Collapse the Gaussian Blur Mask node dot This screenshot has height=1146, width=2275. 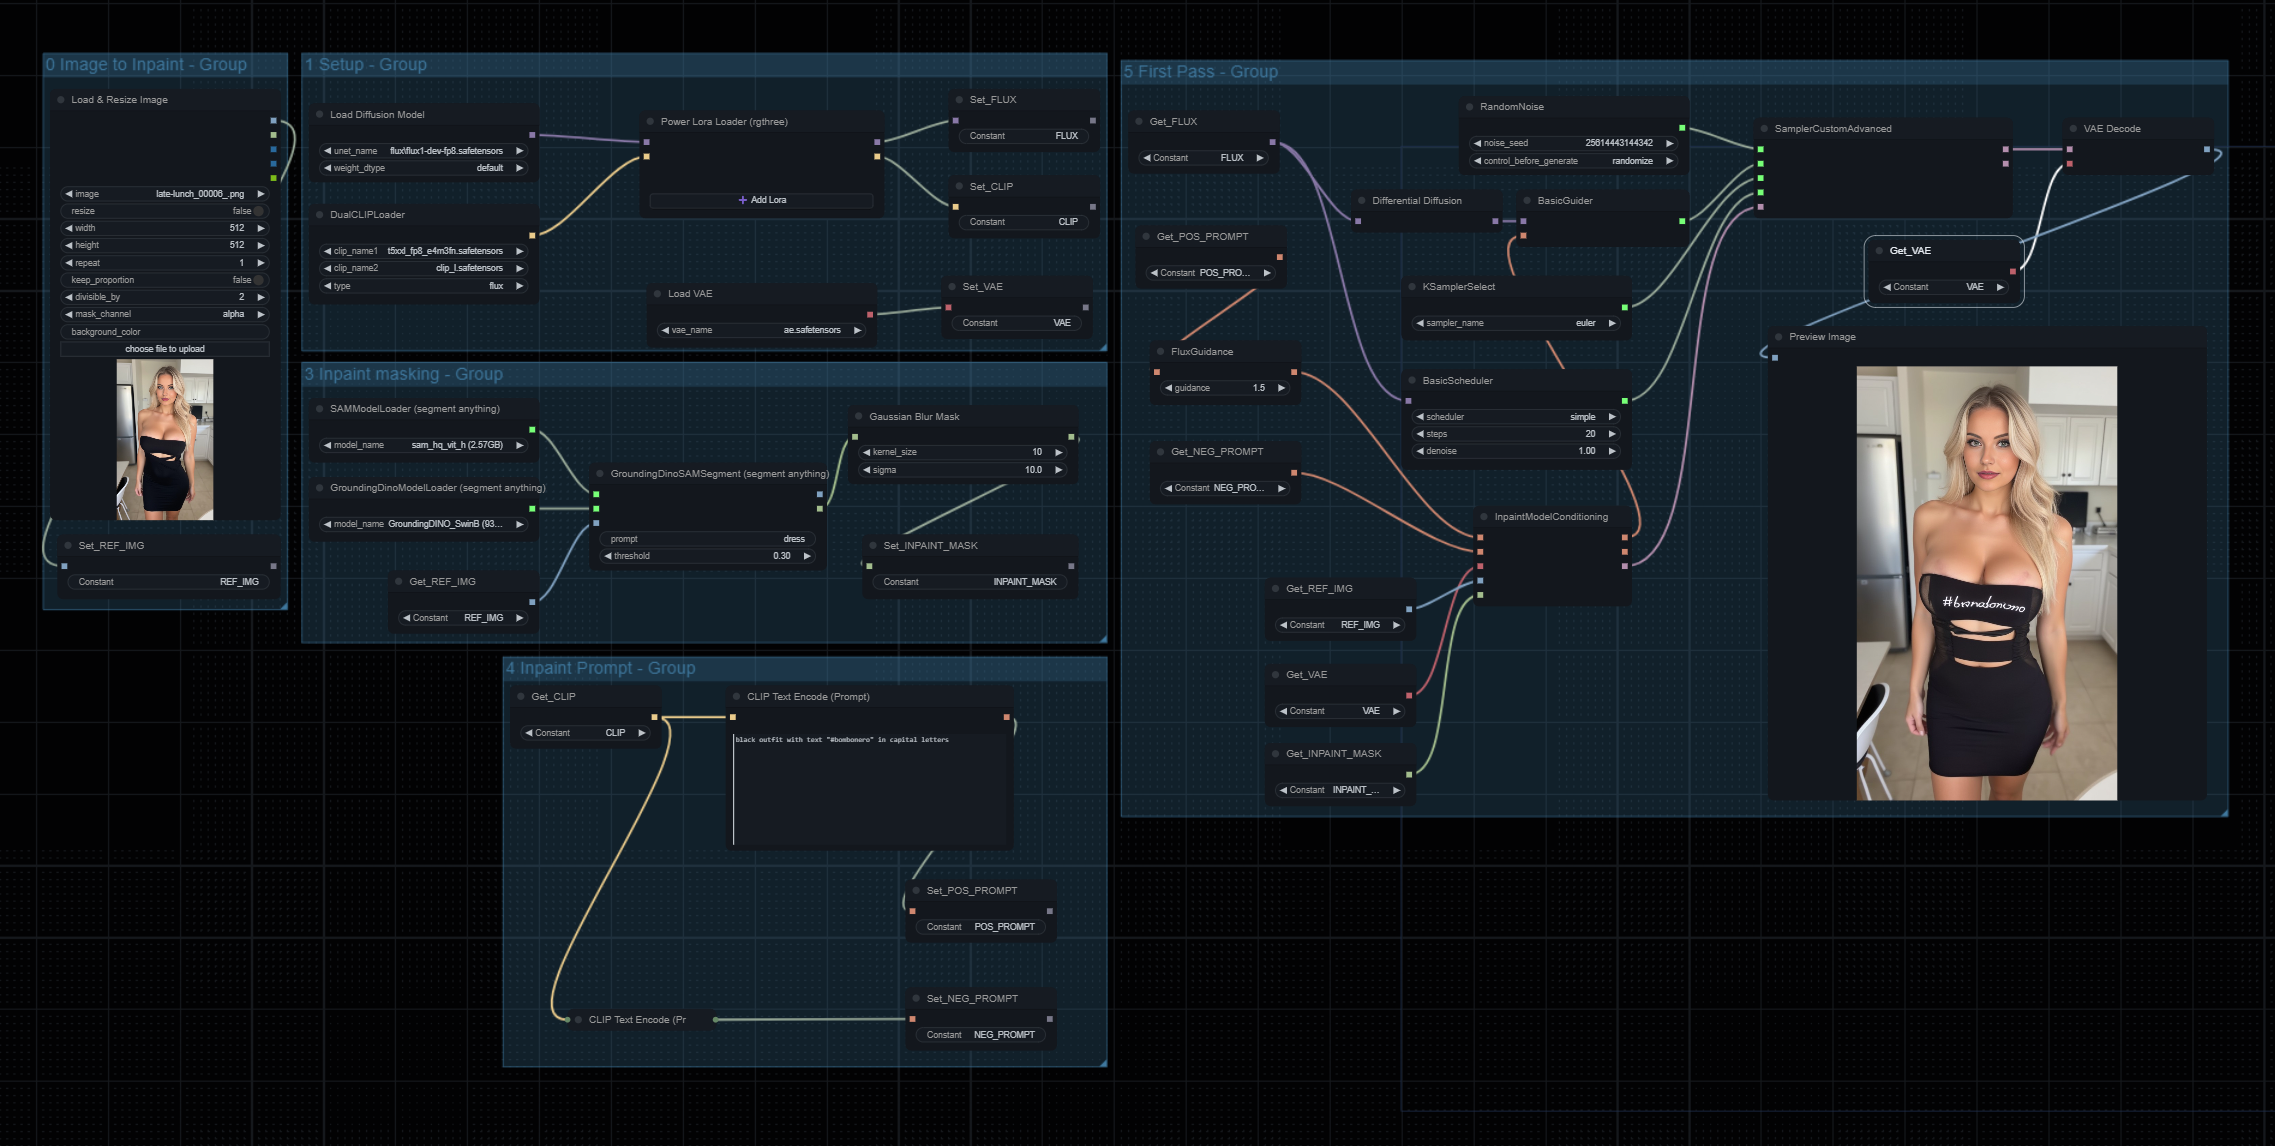(858, 417)
